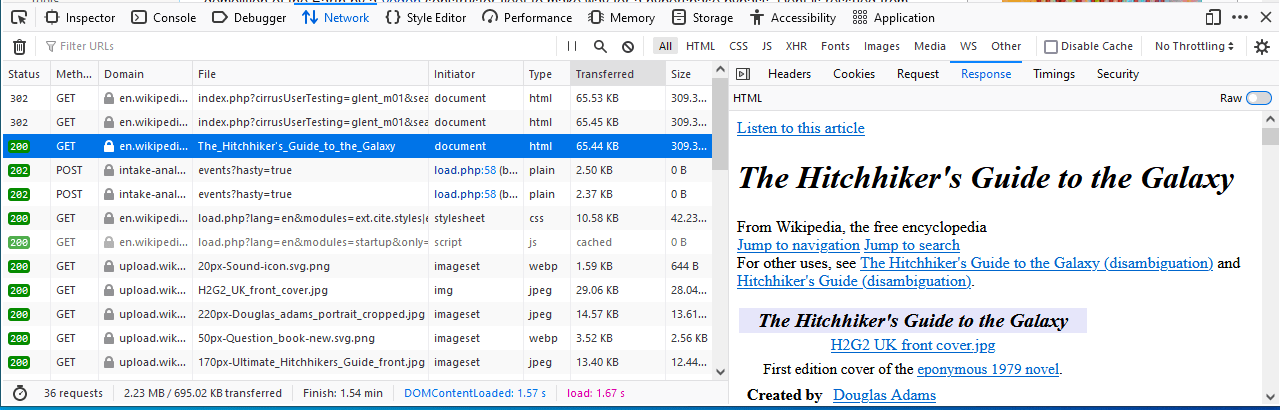Open Hitchhiker's Guide (disambiguation) link
The image size is (1280, 410).
point(854,281)
